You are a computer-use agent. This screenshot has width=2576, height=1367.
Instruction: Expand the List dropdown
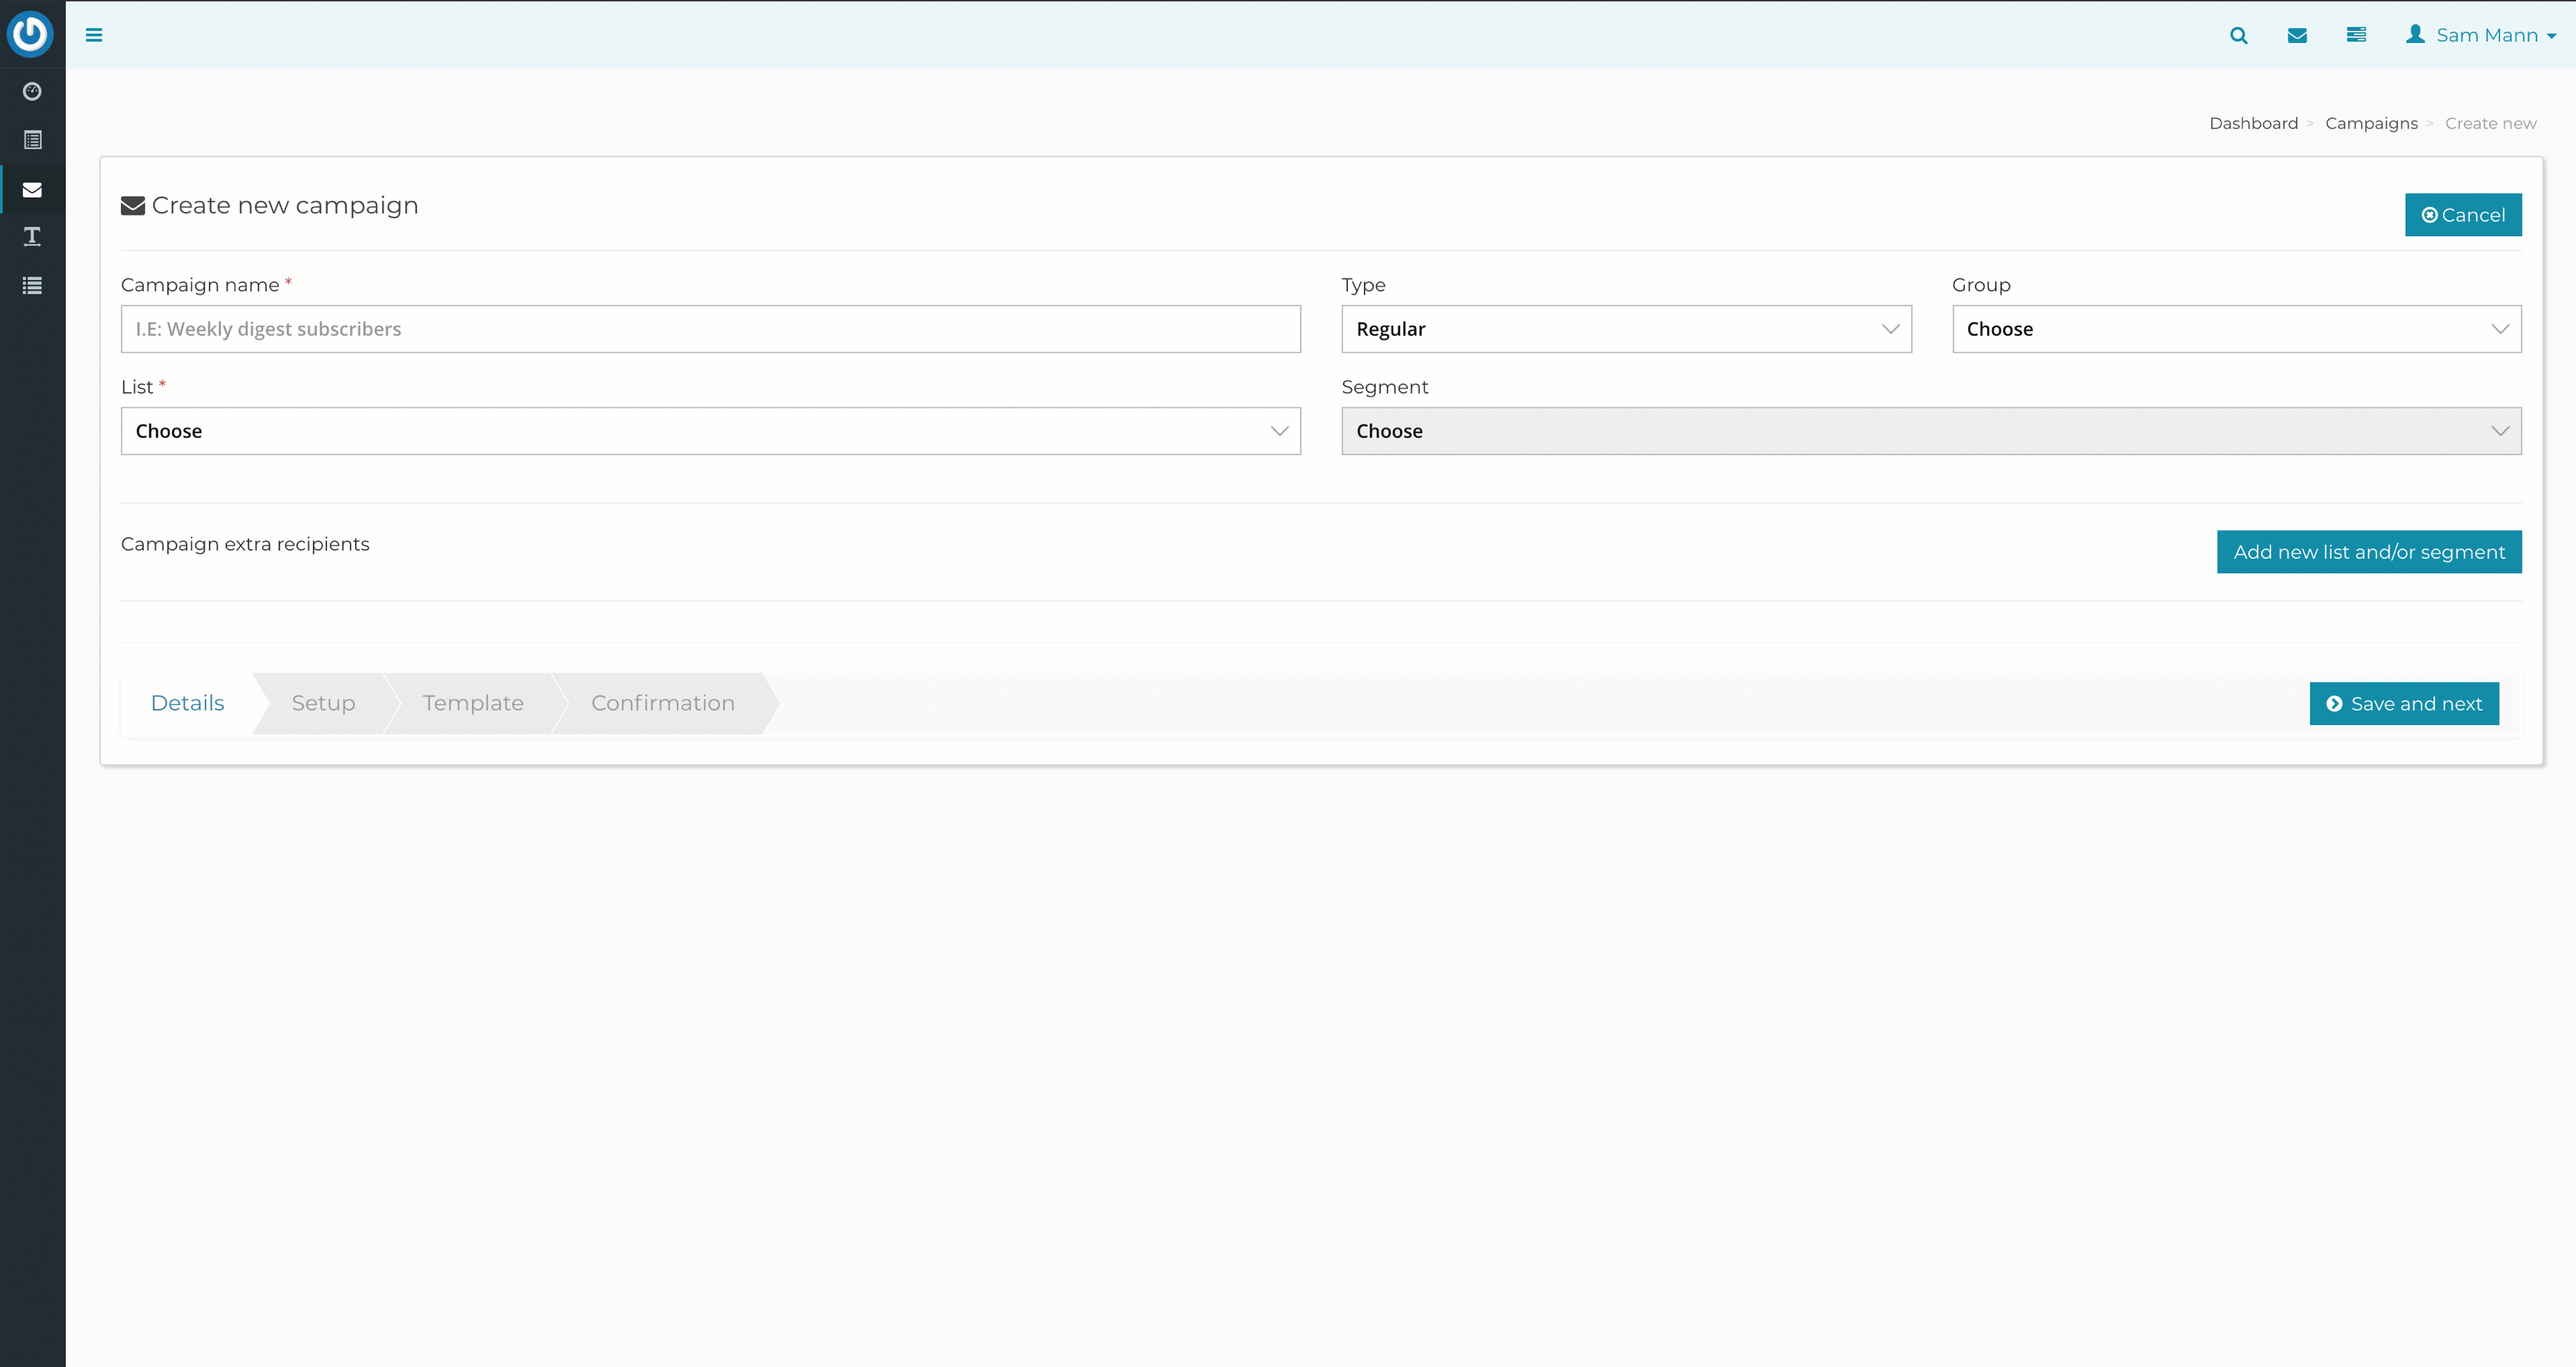tap(710, 431)
